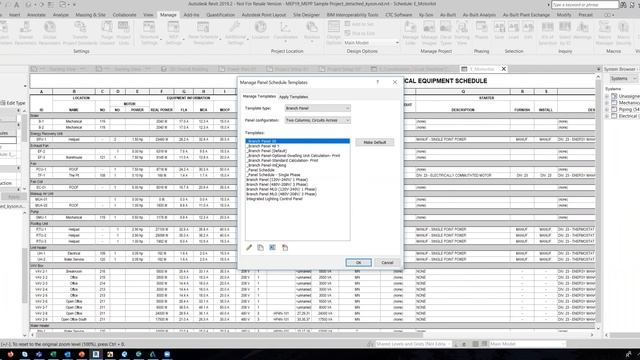Click the Make Default button
This screenshot has width=640, height=360.
(x=375, y=142)
